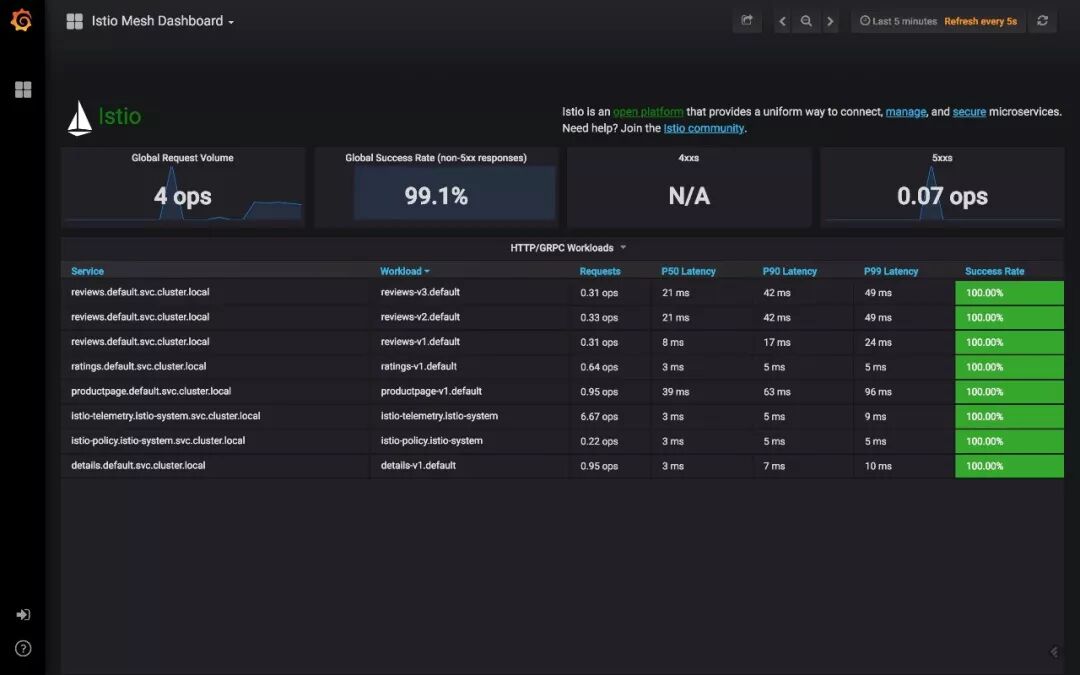Click the Global Request Volume panel title
1080x675 pixels.
click(x=183, y=158)
